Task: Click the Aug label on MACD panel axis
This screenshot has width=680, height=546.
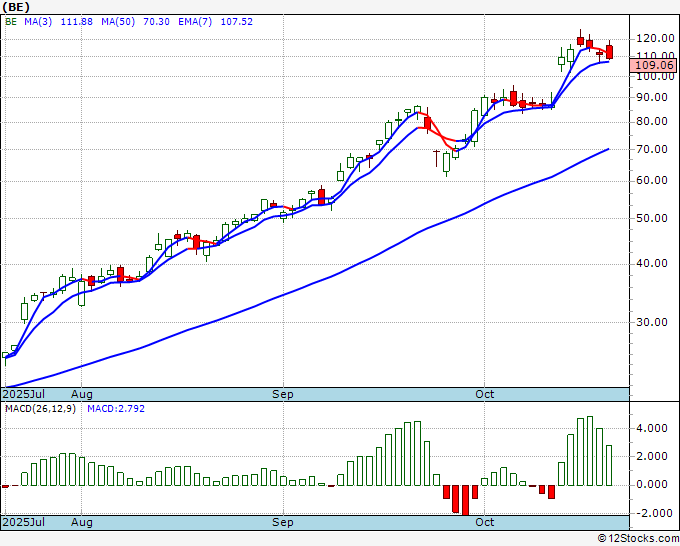Action: [82, 522]
